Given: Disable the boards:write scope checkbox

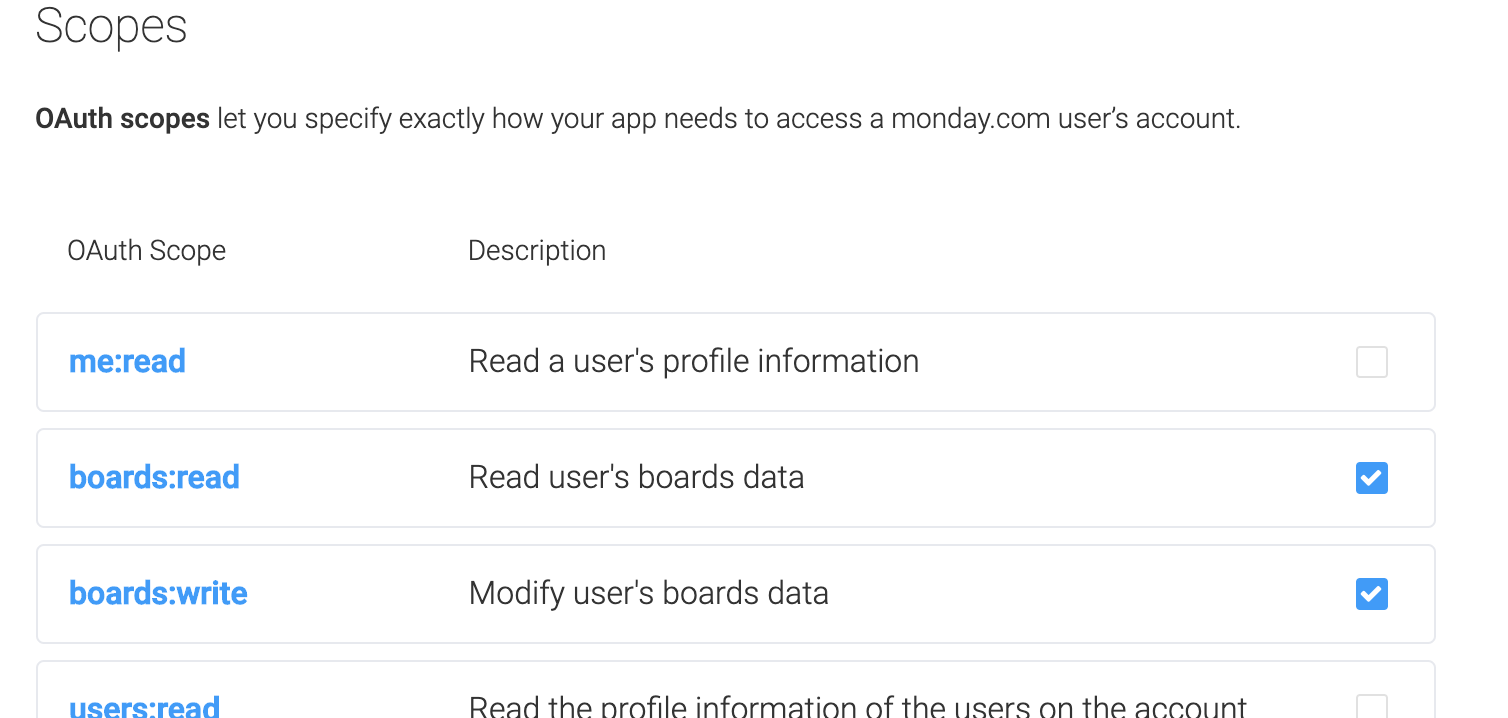Looking at the screenshot, I should pos(1371,594).
